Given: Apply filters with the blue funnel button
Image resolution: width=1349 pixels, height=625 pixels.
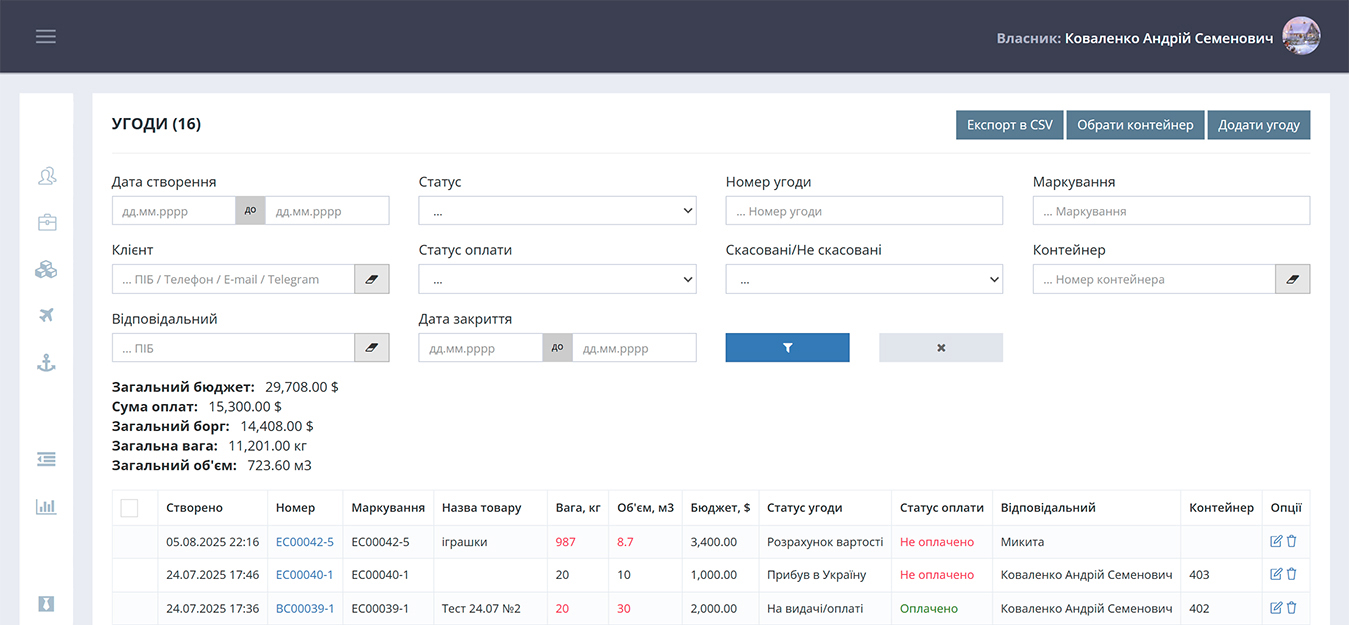Looking at the screenshot, I should (787, 347).
